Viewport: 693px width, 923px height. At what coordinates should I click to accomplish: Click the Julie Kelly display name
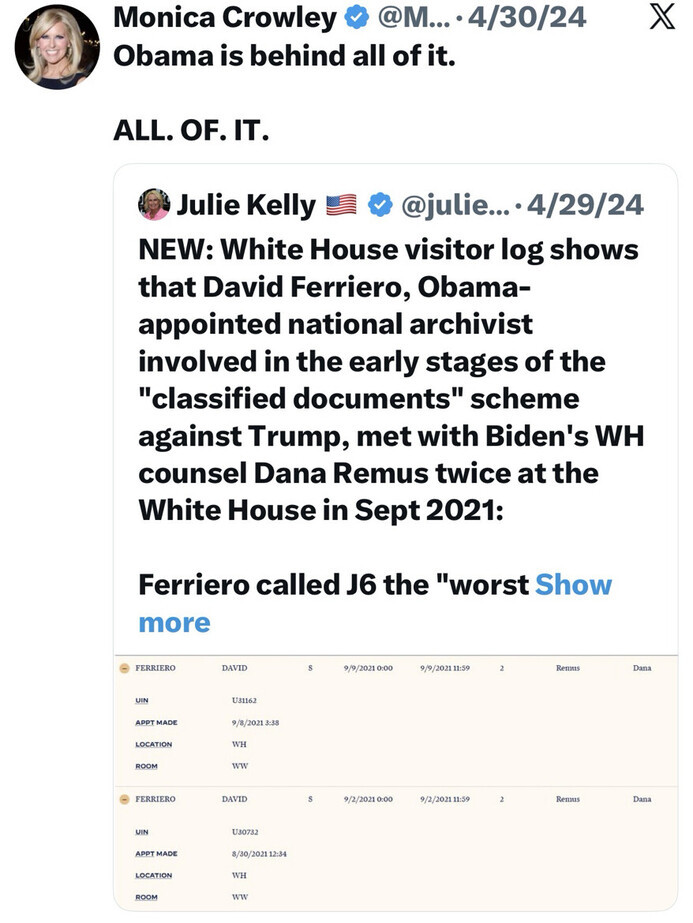pyautogui.click(x=245, y=205)
